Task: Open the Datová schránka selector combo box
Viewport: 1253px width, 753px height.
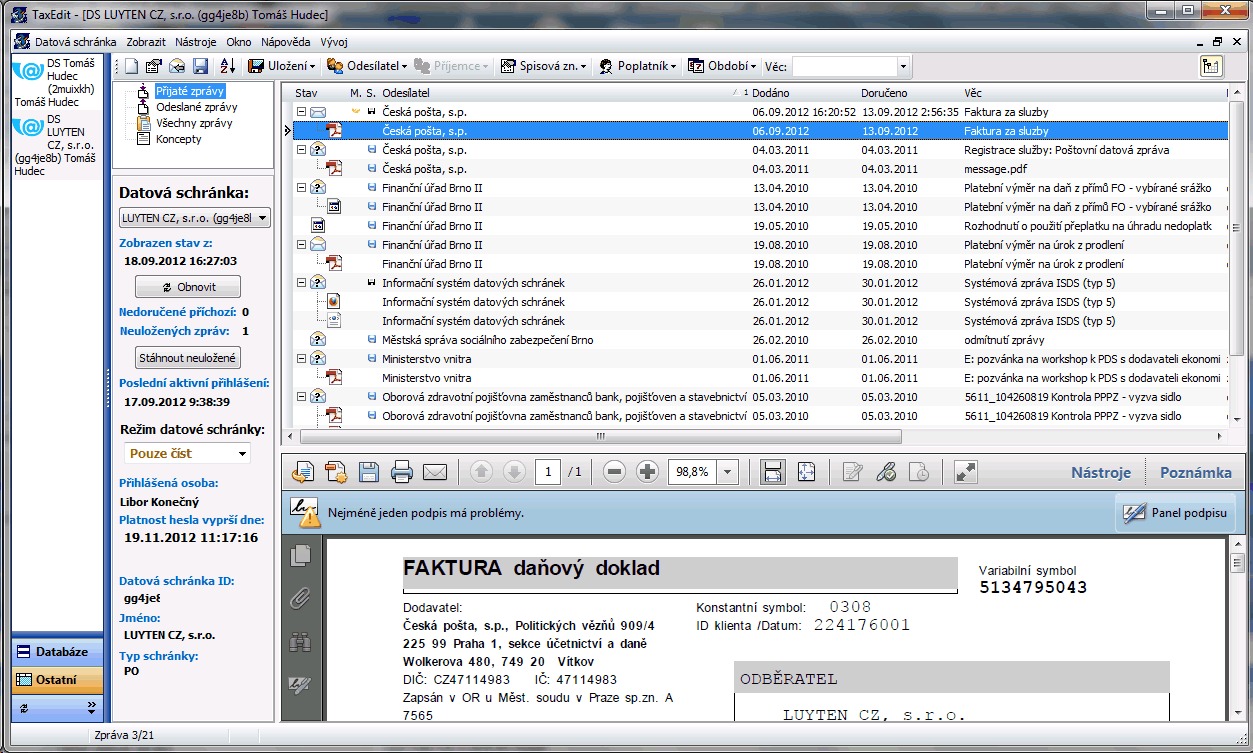Action: pyautogui.click(x=195, y=217)
